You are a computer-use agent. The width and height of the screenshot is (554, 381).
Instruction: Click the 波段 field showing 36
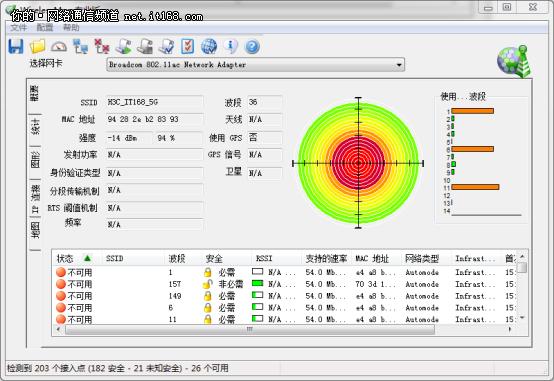click(265, 102)
